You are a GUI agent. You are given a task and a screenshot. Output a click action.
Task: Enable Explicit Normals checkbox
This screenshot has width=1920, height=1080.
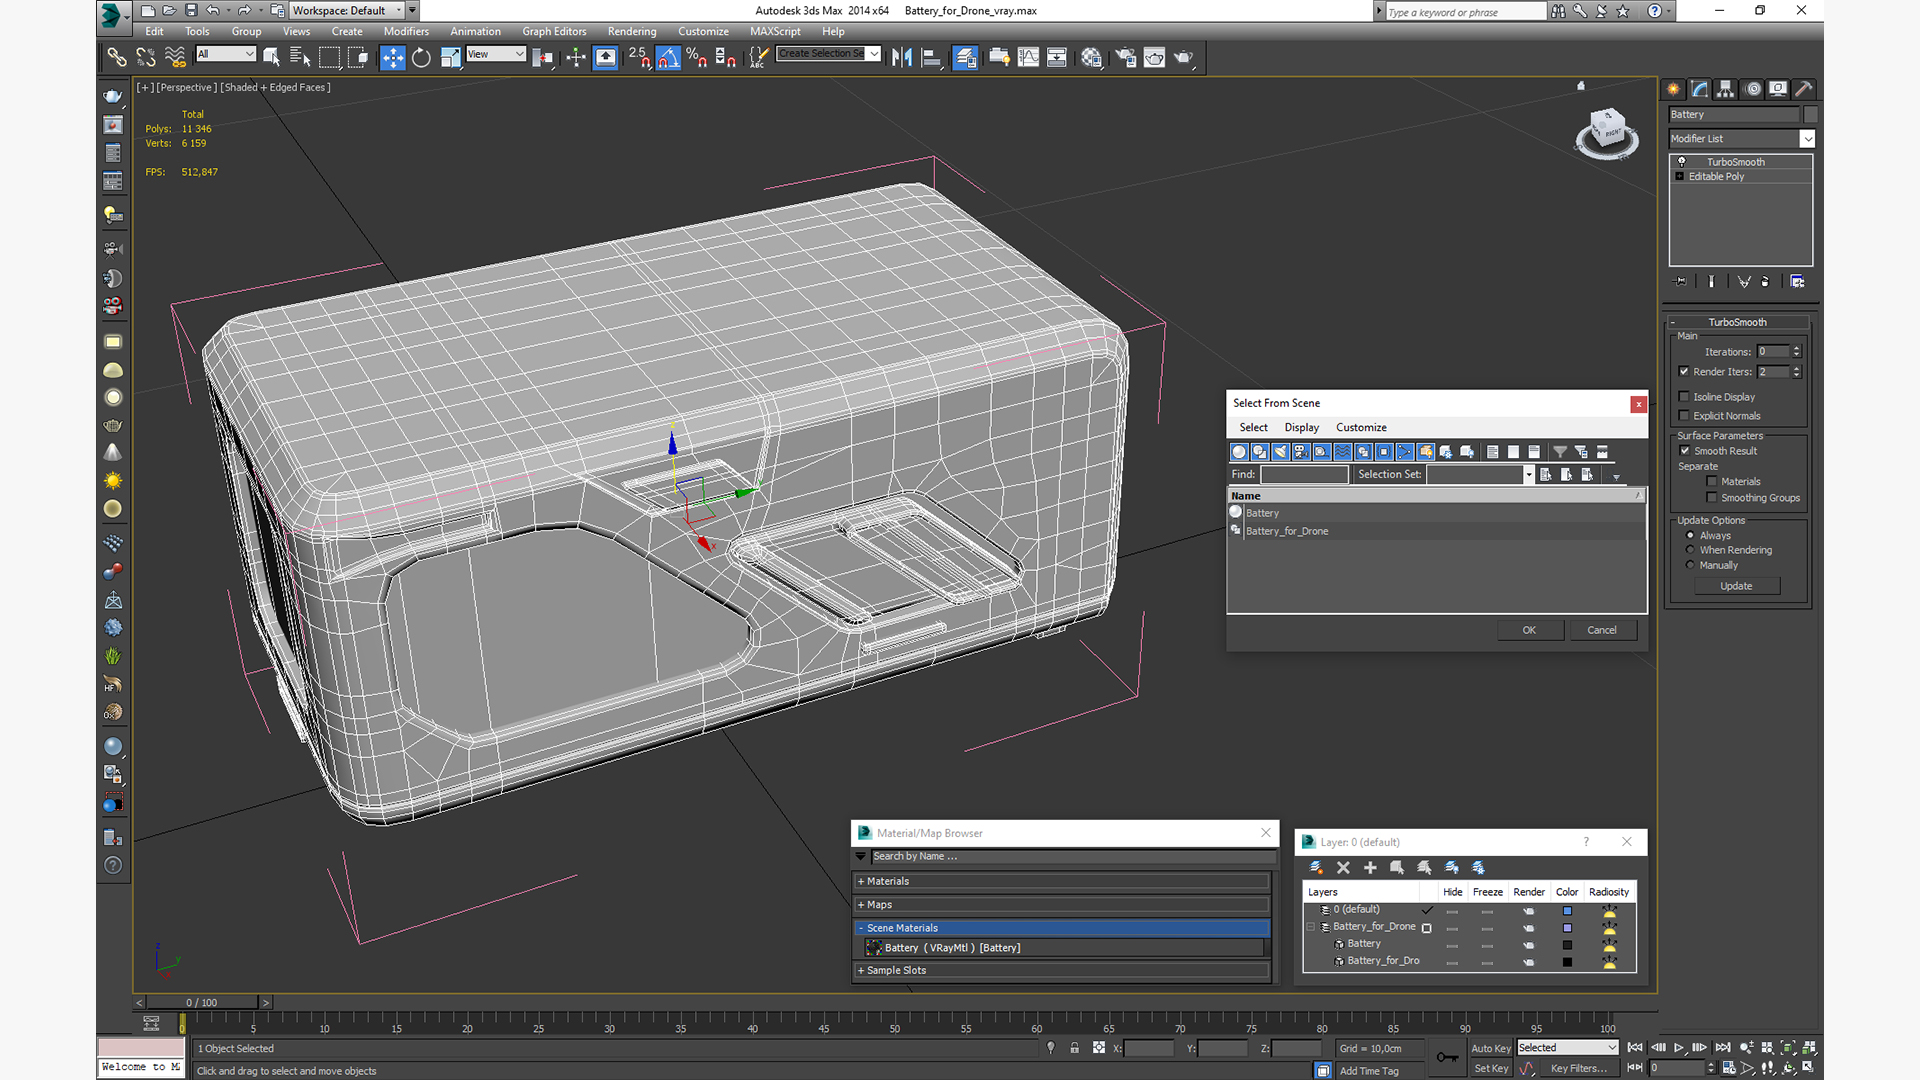[x=1684, y=416]
